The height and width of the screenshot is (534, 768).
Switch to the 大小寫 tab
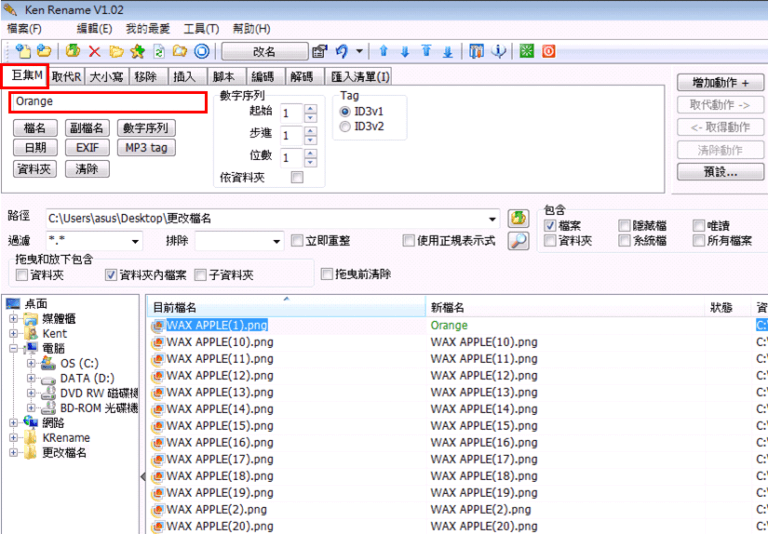tap(106, 77)
